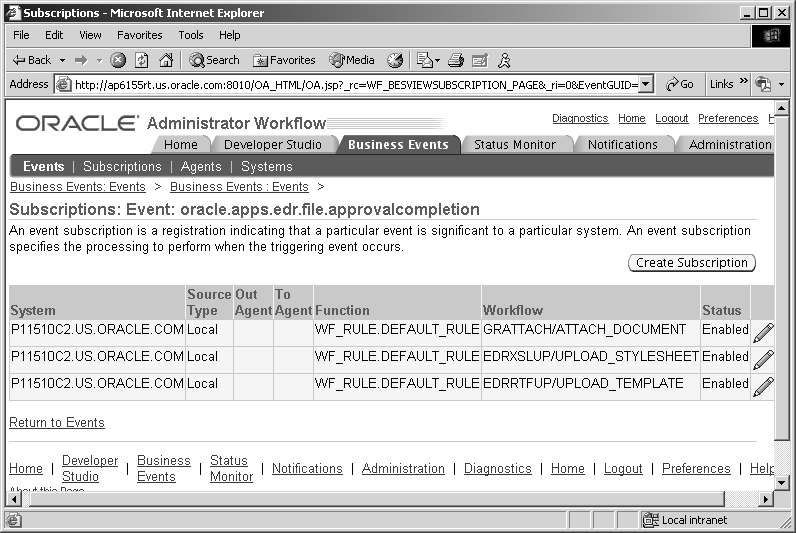Open the Forward history dropdown arrow
Image resolution: width=796 pixels, height=533 pixels.
pyautogui.click(x=100, y=61)
